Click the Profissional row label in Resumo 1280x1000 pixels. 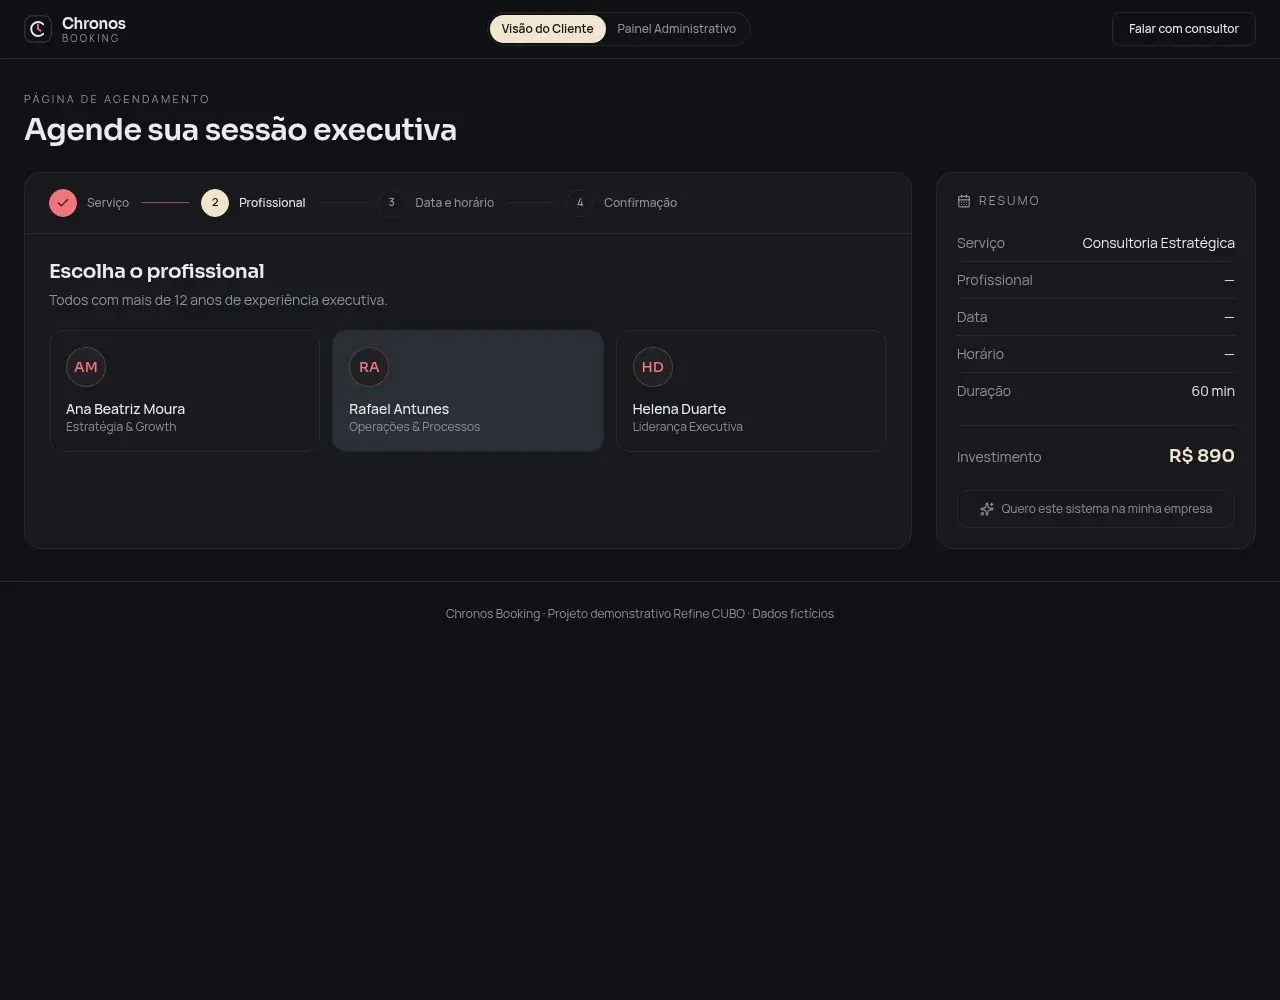coord(995,280)
